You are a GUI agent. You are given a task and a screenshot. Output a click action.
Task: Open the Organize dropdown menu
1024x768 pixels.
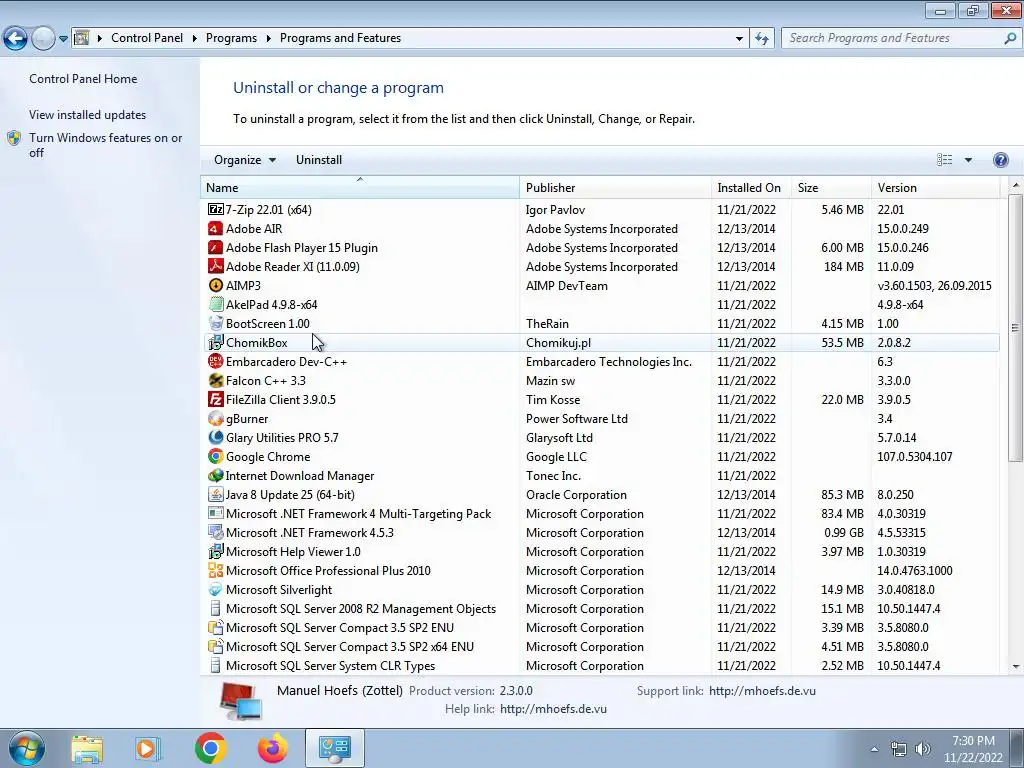(x=245, y=160)
